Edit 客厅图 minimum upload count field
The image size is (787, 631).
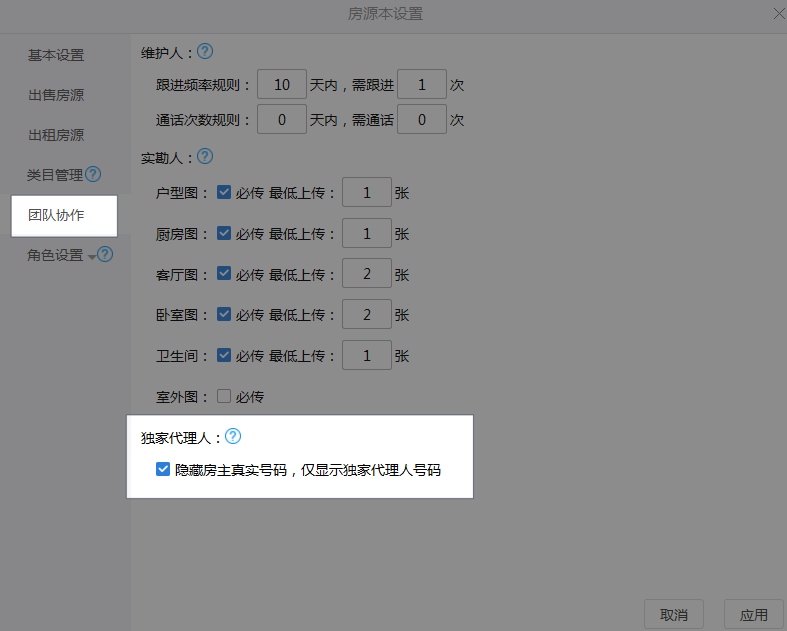[x=367, y=274]
